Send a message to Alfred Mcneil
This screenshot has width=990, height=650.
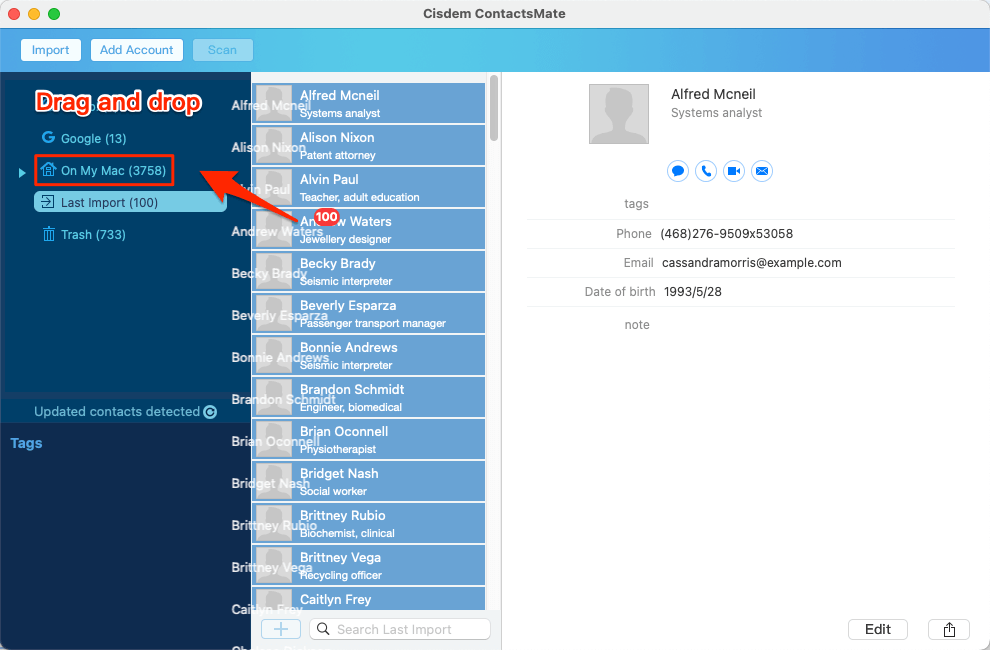[677, 171]
